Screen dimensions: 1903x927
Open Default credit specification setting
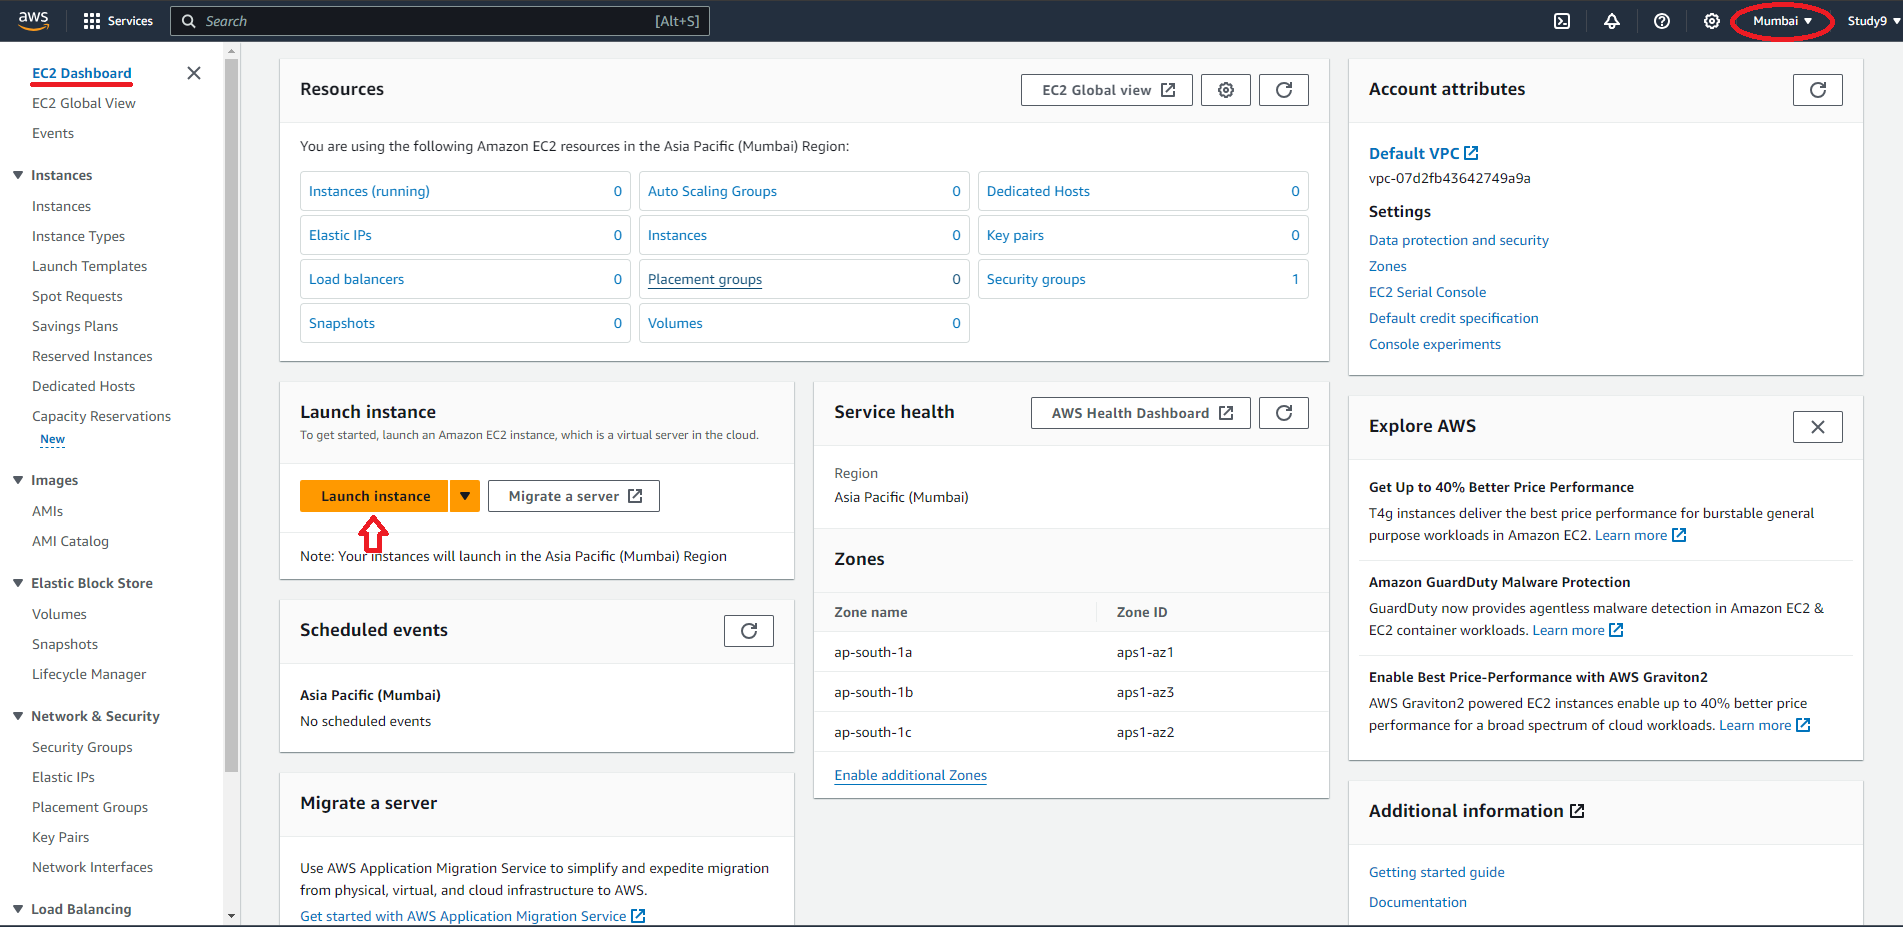[x=1453, y=318]
